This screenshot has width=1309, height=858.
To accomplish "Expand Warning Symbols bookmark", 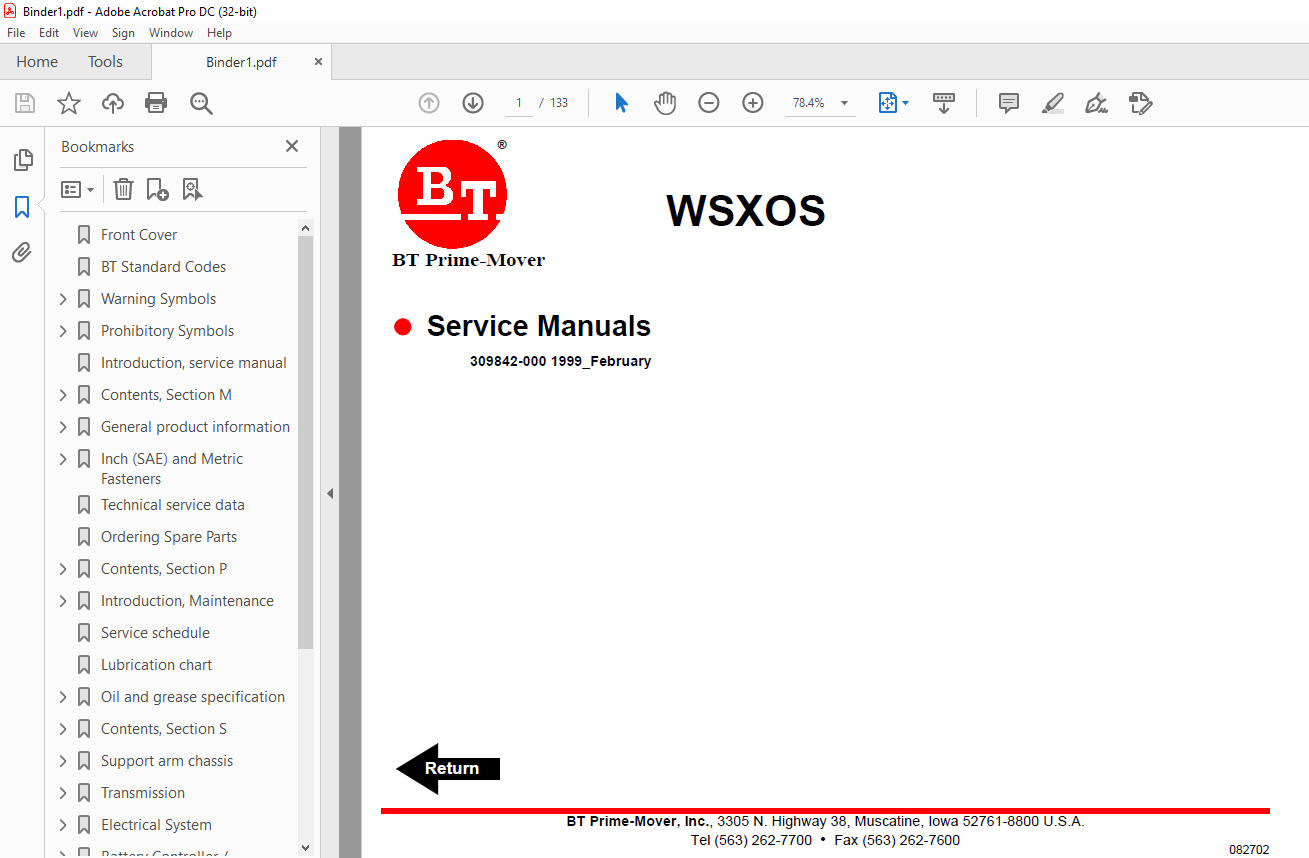I will tap(63, 299).
